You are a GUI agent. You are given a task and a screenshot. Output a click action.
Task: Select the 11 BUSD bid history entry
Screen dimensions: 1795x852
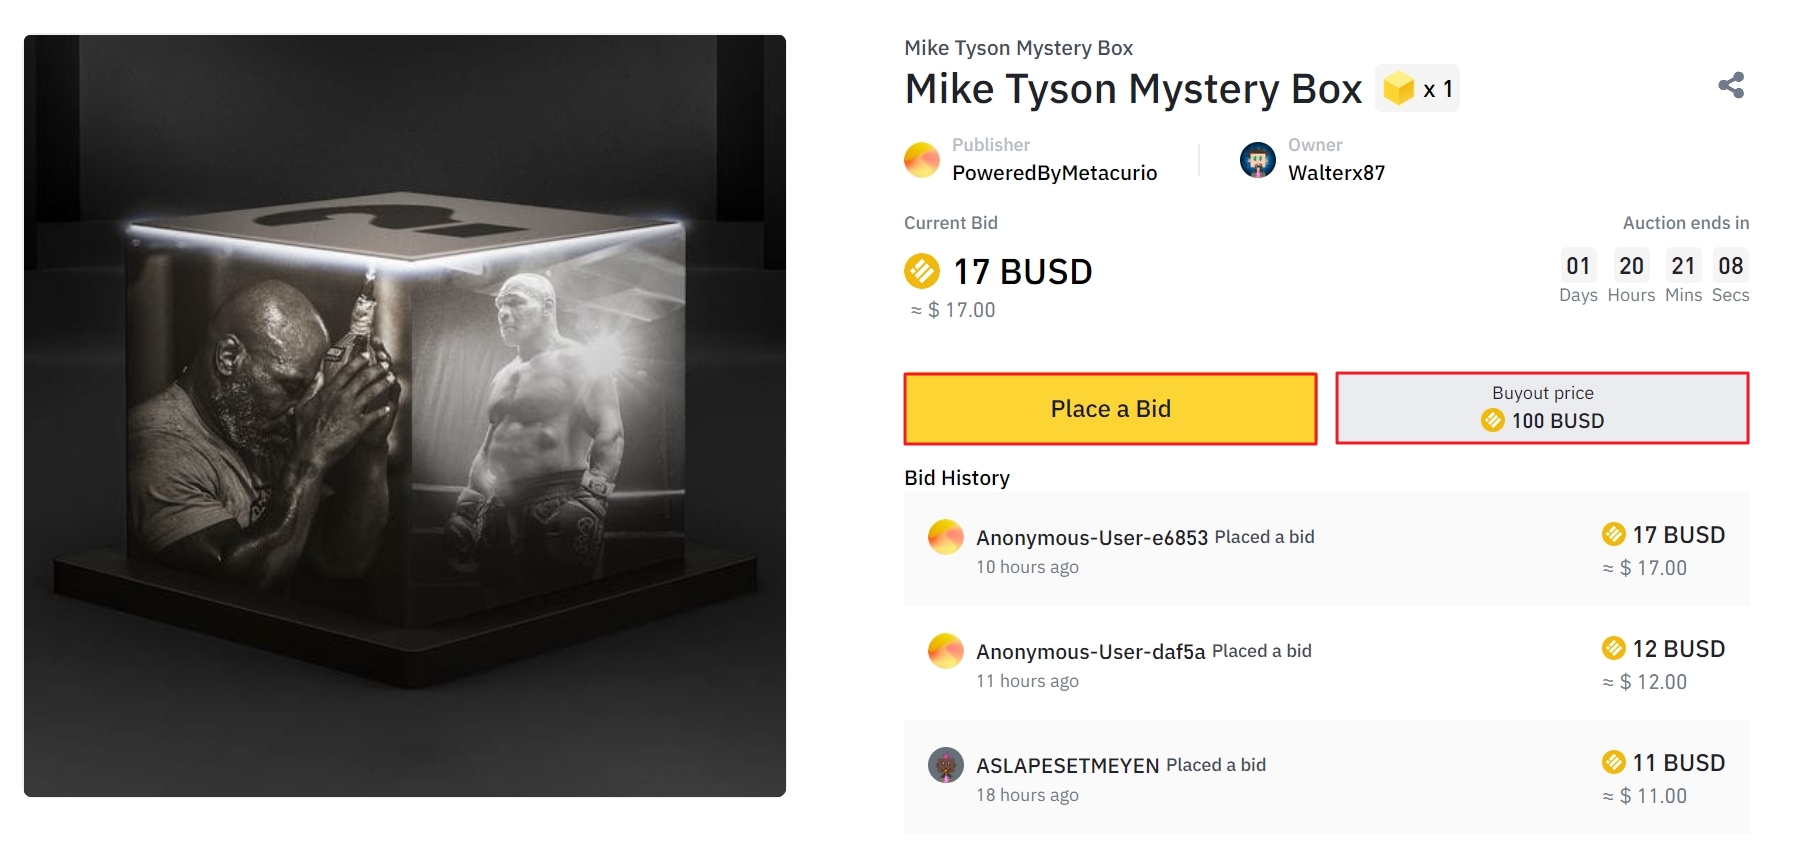1326,777
